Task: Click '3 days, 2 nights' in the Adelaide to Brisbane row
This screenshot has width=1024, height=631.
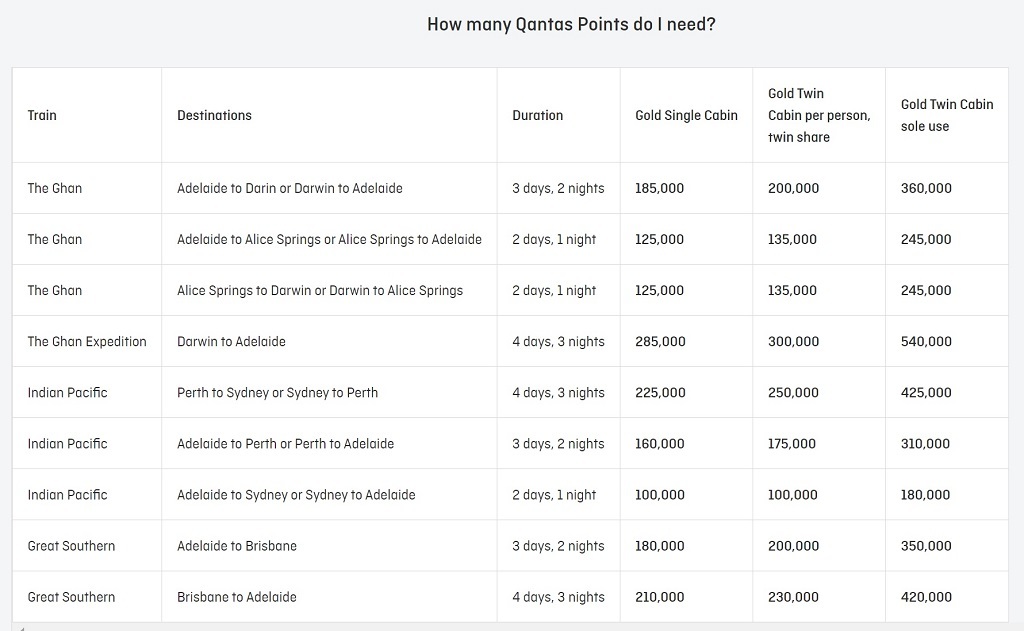Action: pyautogui.click(x=558, y=546)
